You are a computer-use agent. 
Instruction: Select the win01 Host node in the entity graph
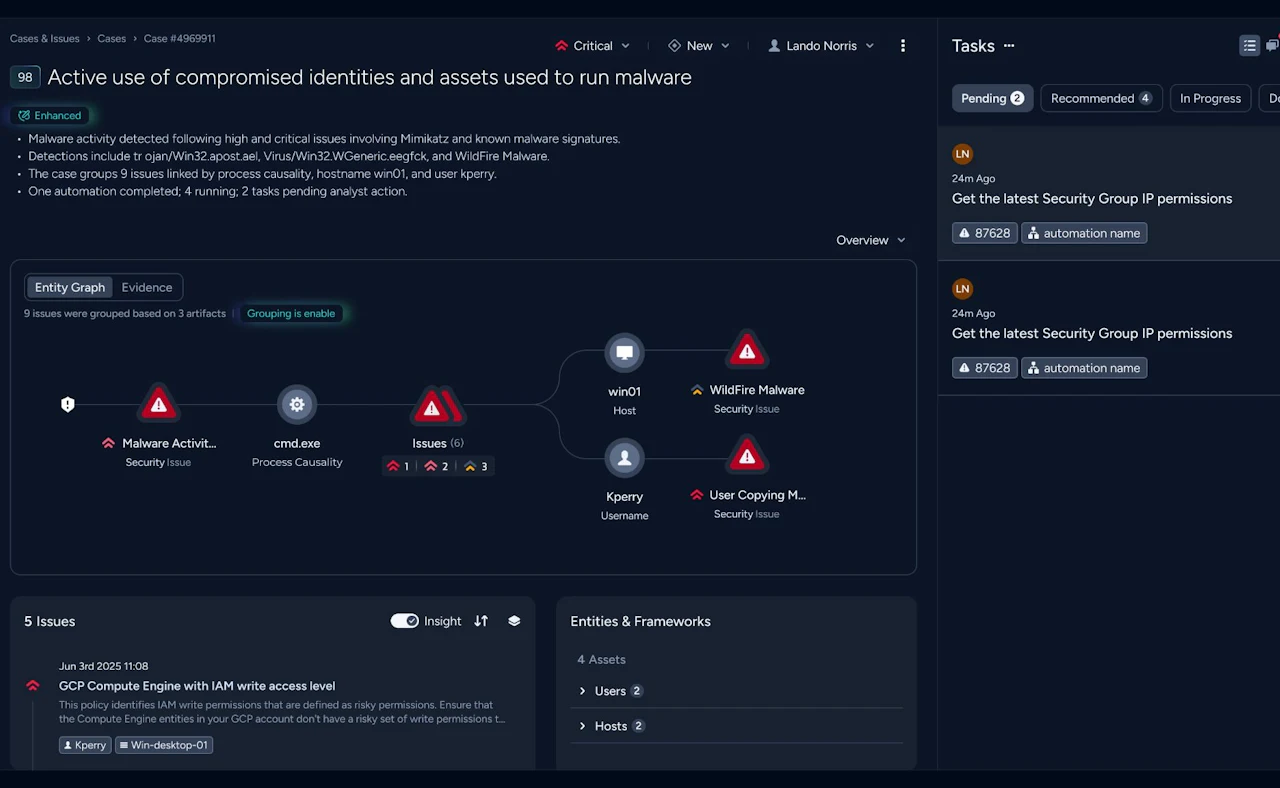click(x=624, y=352)
